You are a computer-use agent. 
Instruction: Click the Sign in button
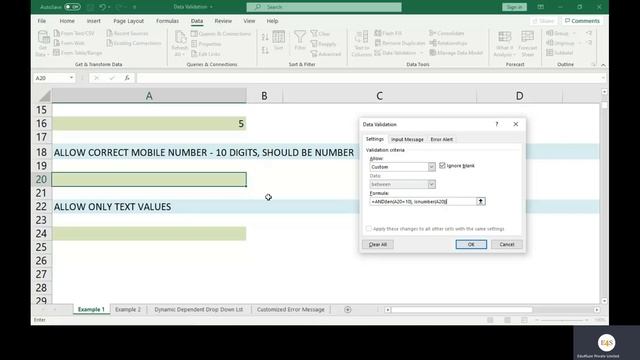[514, 7]
